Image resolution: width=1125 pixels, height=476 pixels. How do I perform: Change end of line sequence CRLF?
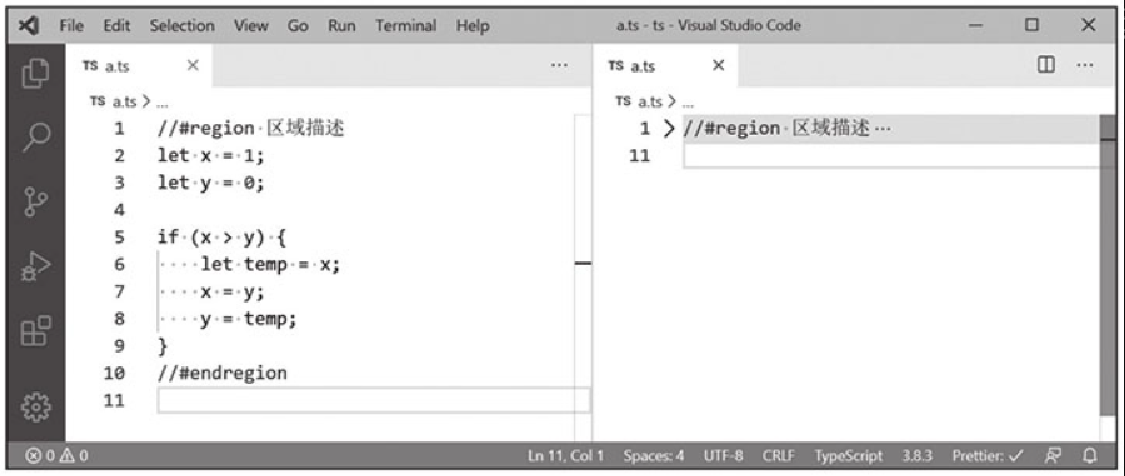[778, 455]
